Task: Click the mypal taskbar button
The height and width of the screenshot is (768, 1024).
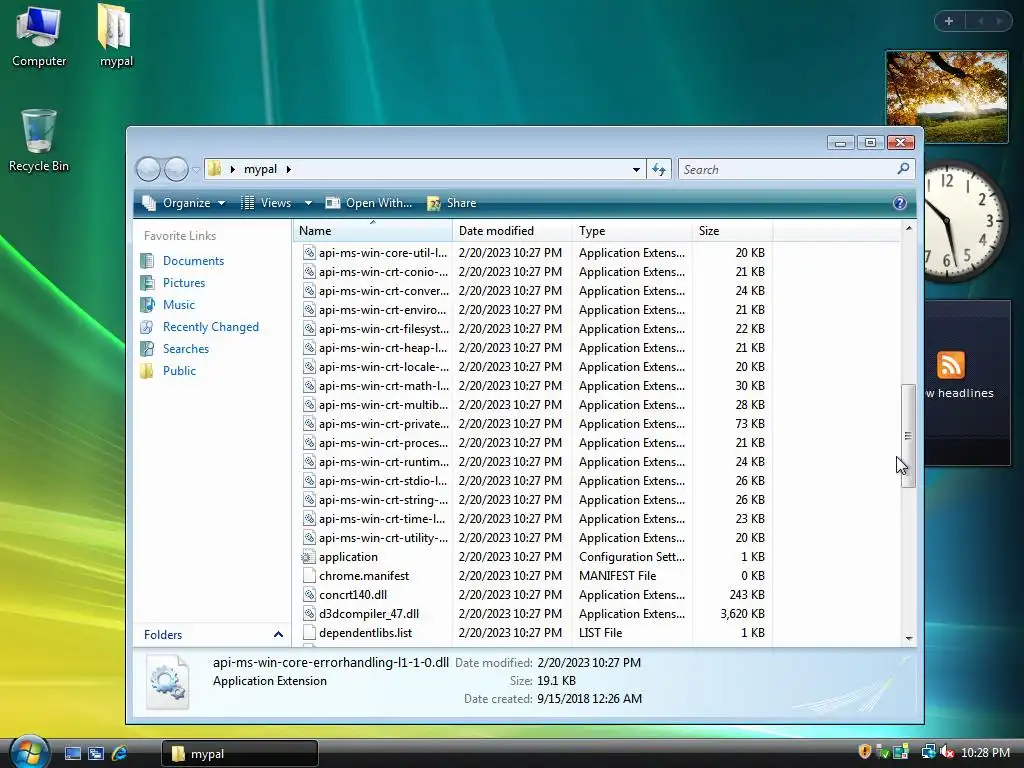Action: [240, 754]
